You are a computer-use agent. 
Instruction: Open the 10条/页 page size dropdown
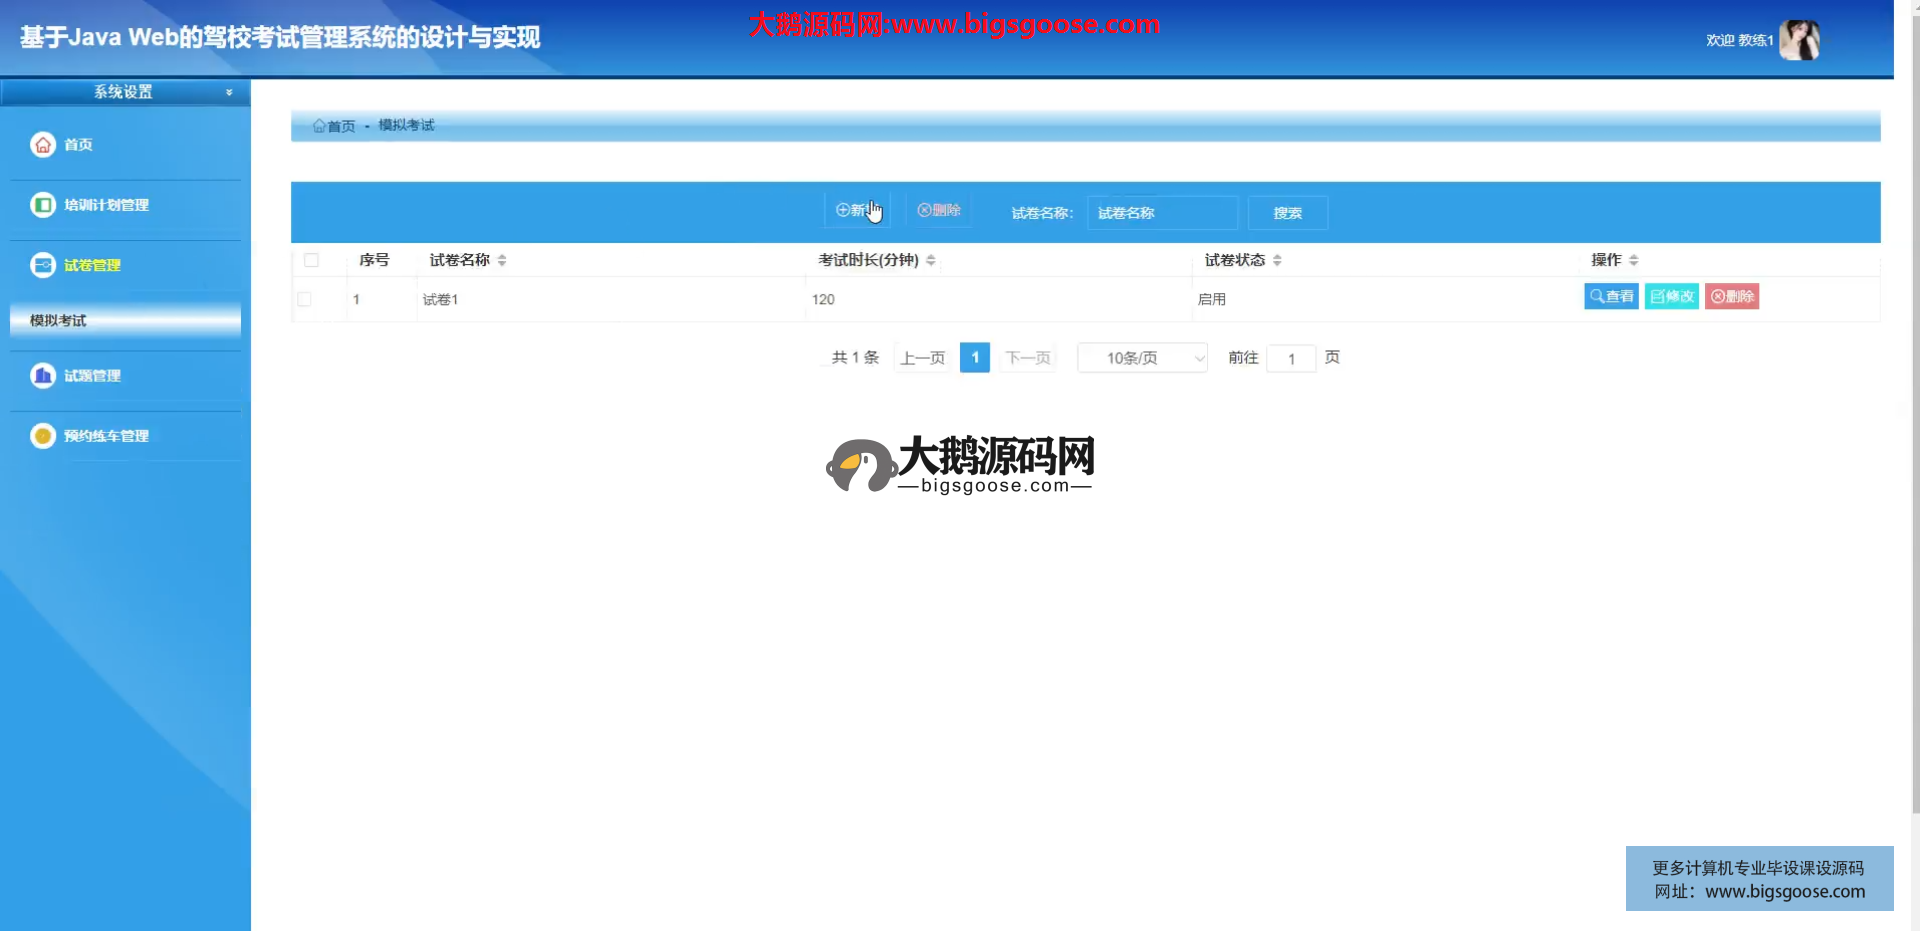(x=1142, y=358)
